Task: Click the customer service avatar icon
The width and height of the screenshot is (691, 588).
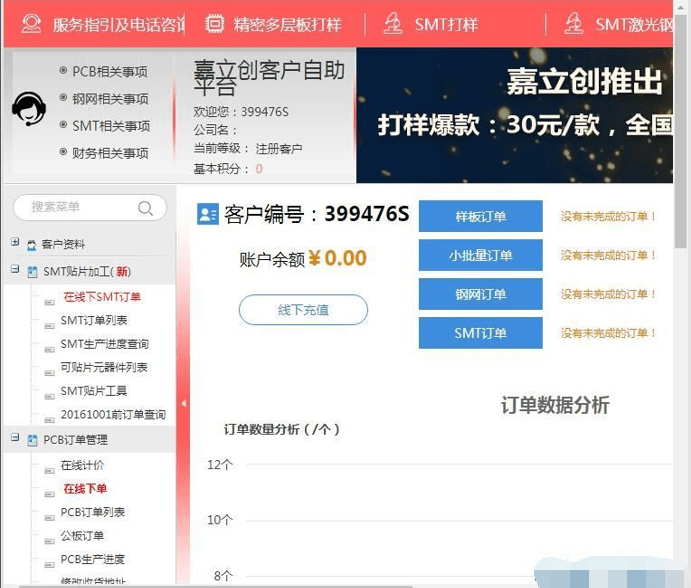Action: tap(29, 109)
